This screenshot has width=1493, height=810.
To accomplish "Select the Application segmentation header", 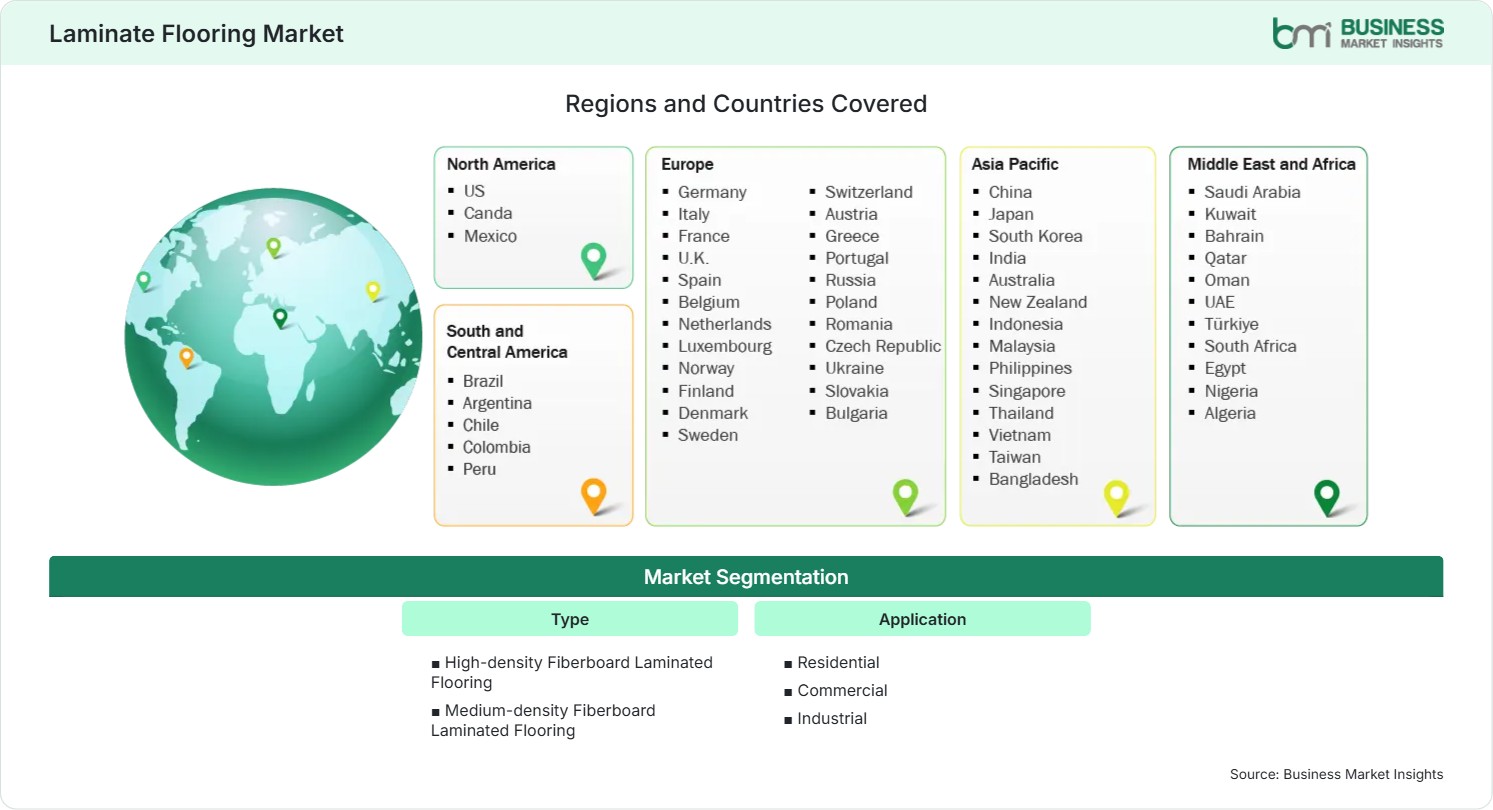I will coord(922,619).
